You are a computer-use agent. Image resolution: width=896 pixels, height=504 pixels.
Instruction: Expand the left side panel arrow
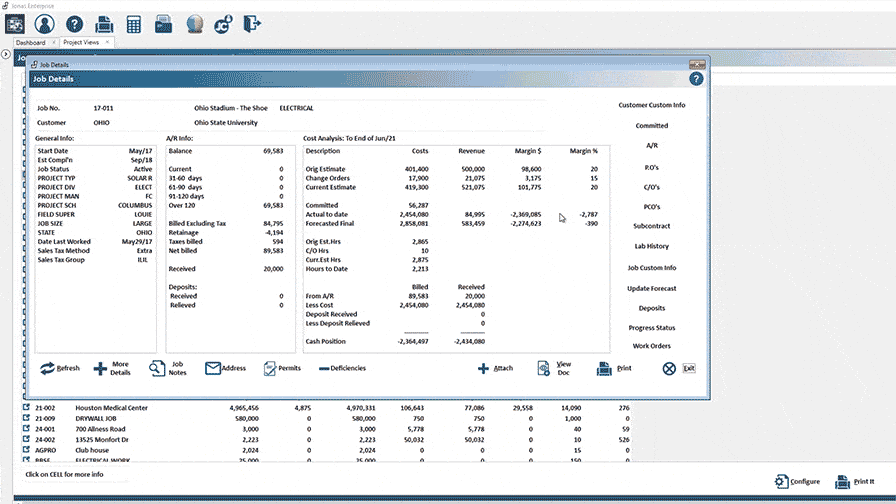pyautogui.click(x=6, y=54)
